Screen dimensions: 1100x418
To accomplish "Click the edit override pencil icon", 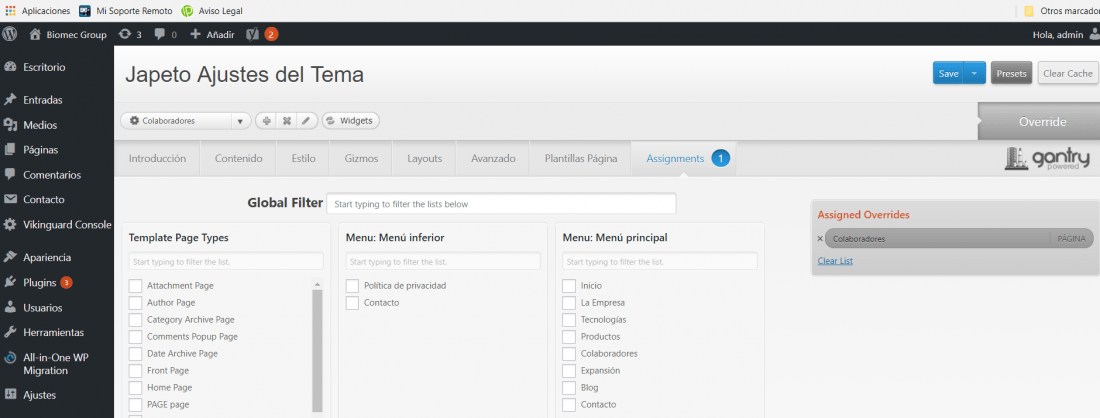I will tap(306, 121).
